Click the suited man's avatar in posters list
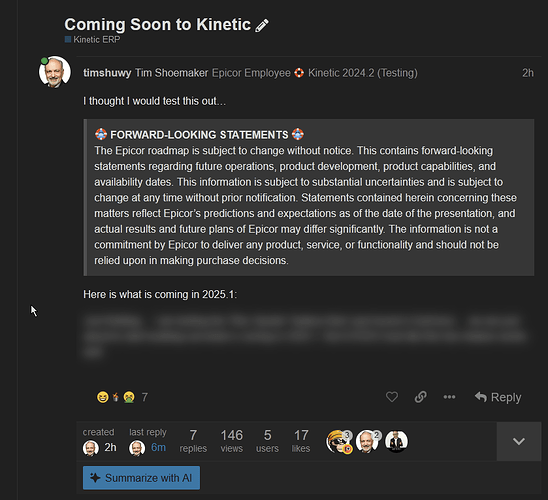 (x=396, y=441)
